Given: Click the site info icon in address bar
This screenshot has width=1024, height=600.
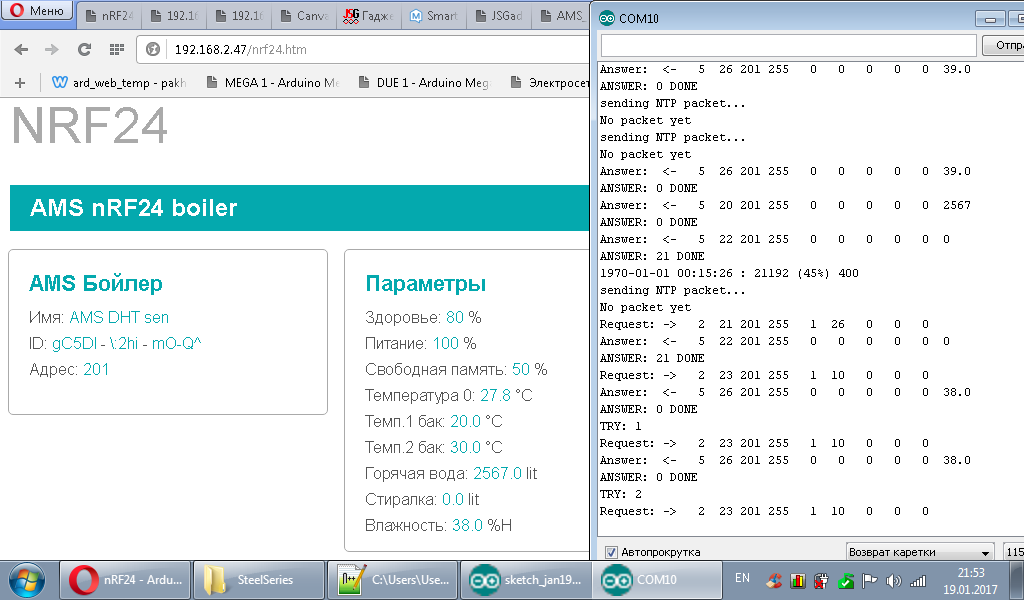Looking at the screenshot, I should [153, 50].
